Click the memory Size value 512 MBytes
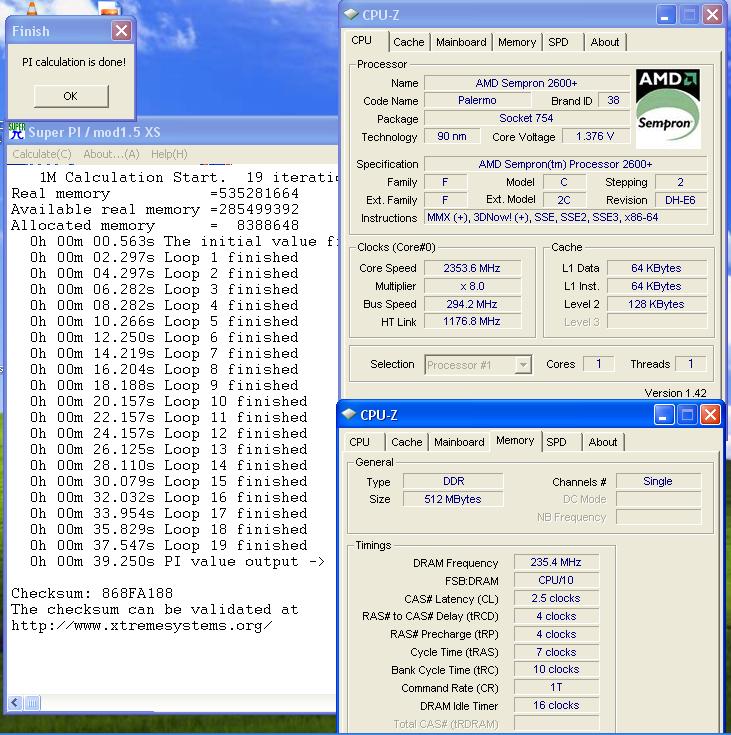The height and width of the screenshot is (735, 731). click(453, 499)
